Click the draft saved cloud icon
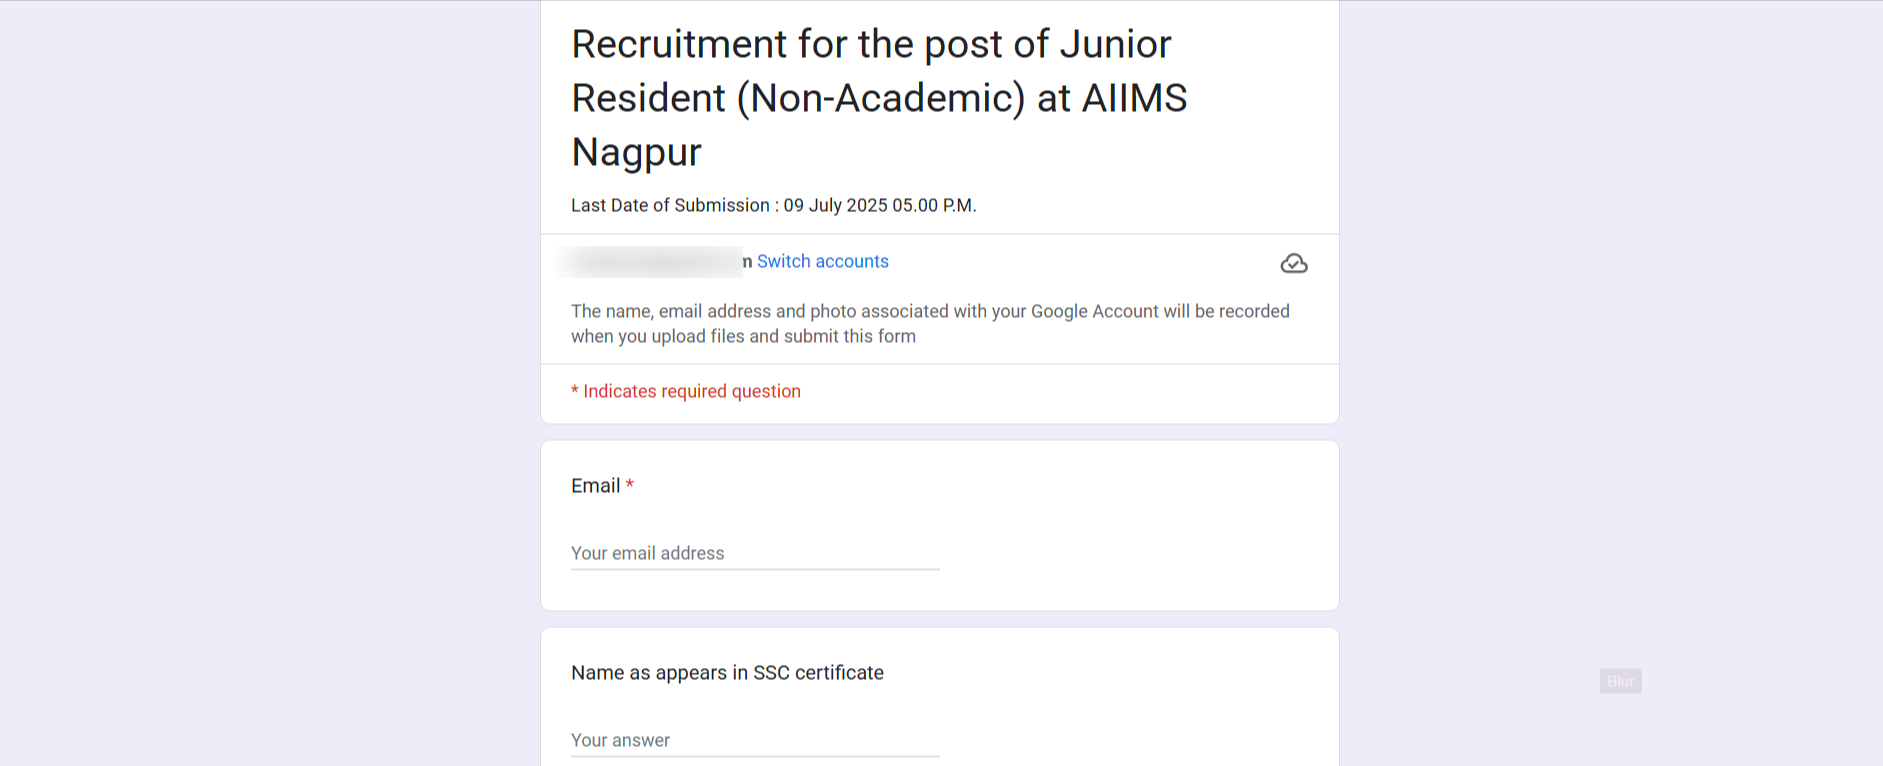1883x766 pixels. pos(1294,263)
